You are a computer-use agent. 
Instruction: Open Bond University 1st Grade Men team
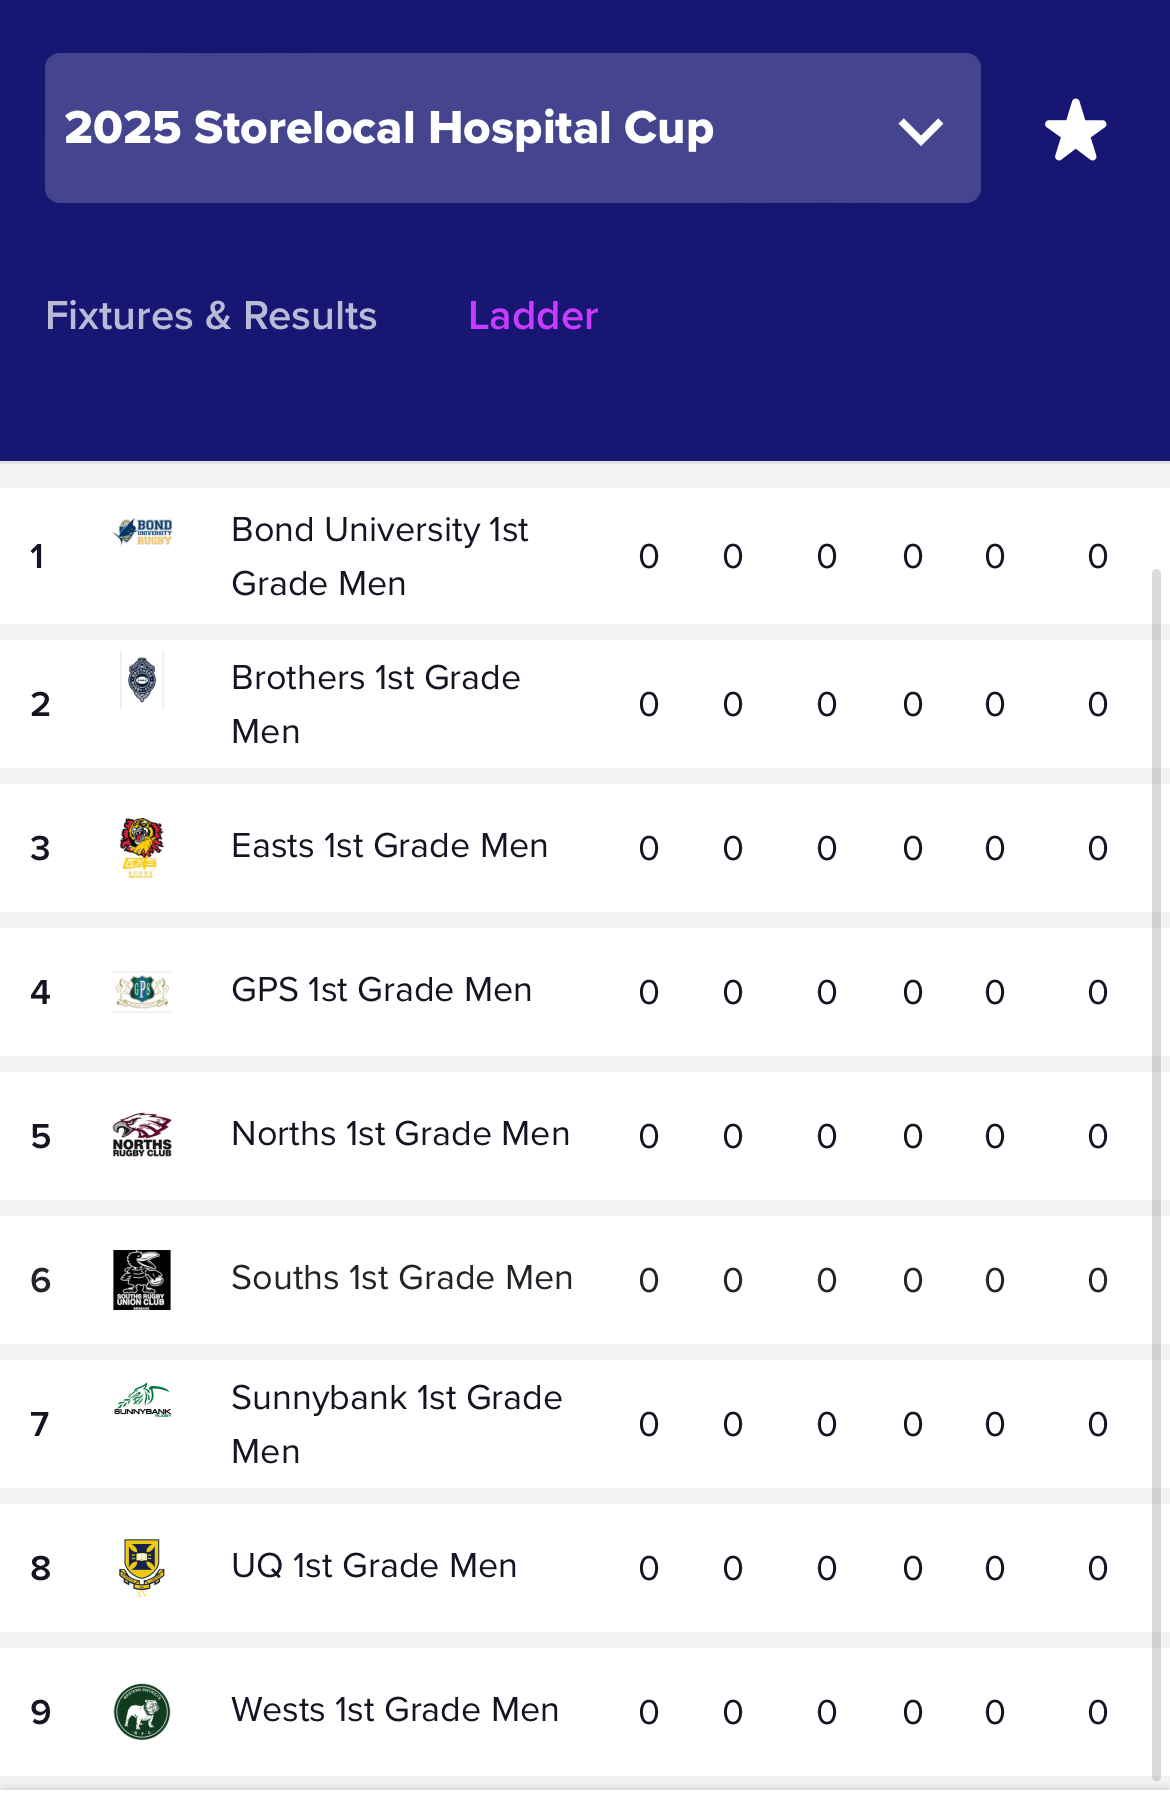pos(380,556)
